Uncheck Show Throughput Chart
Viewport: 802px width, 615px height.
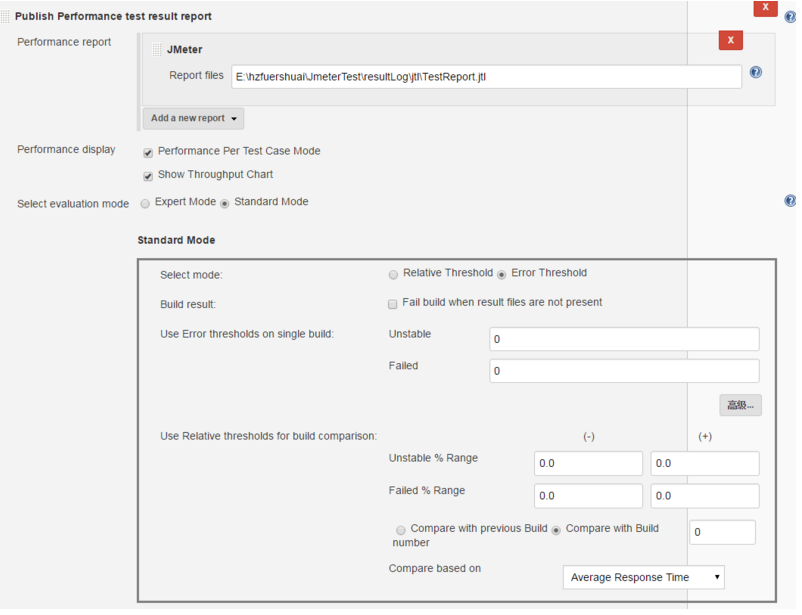pos(148,176)
